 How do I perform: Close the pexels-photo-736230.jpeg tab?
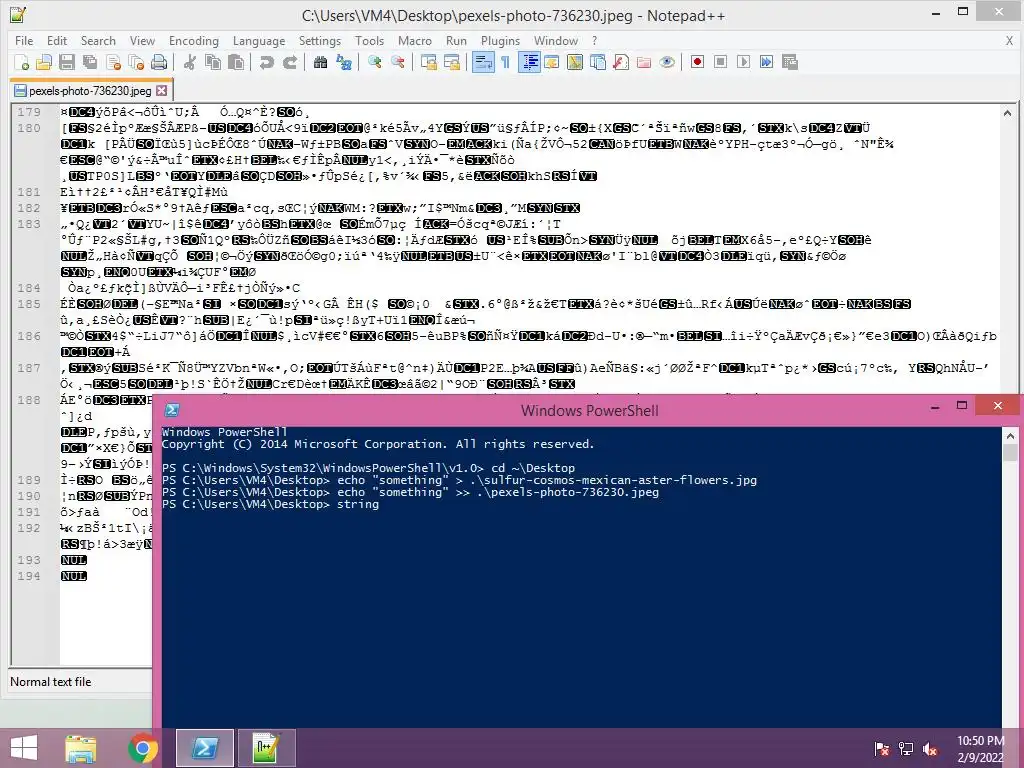[161, 91]
